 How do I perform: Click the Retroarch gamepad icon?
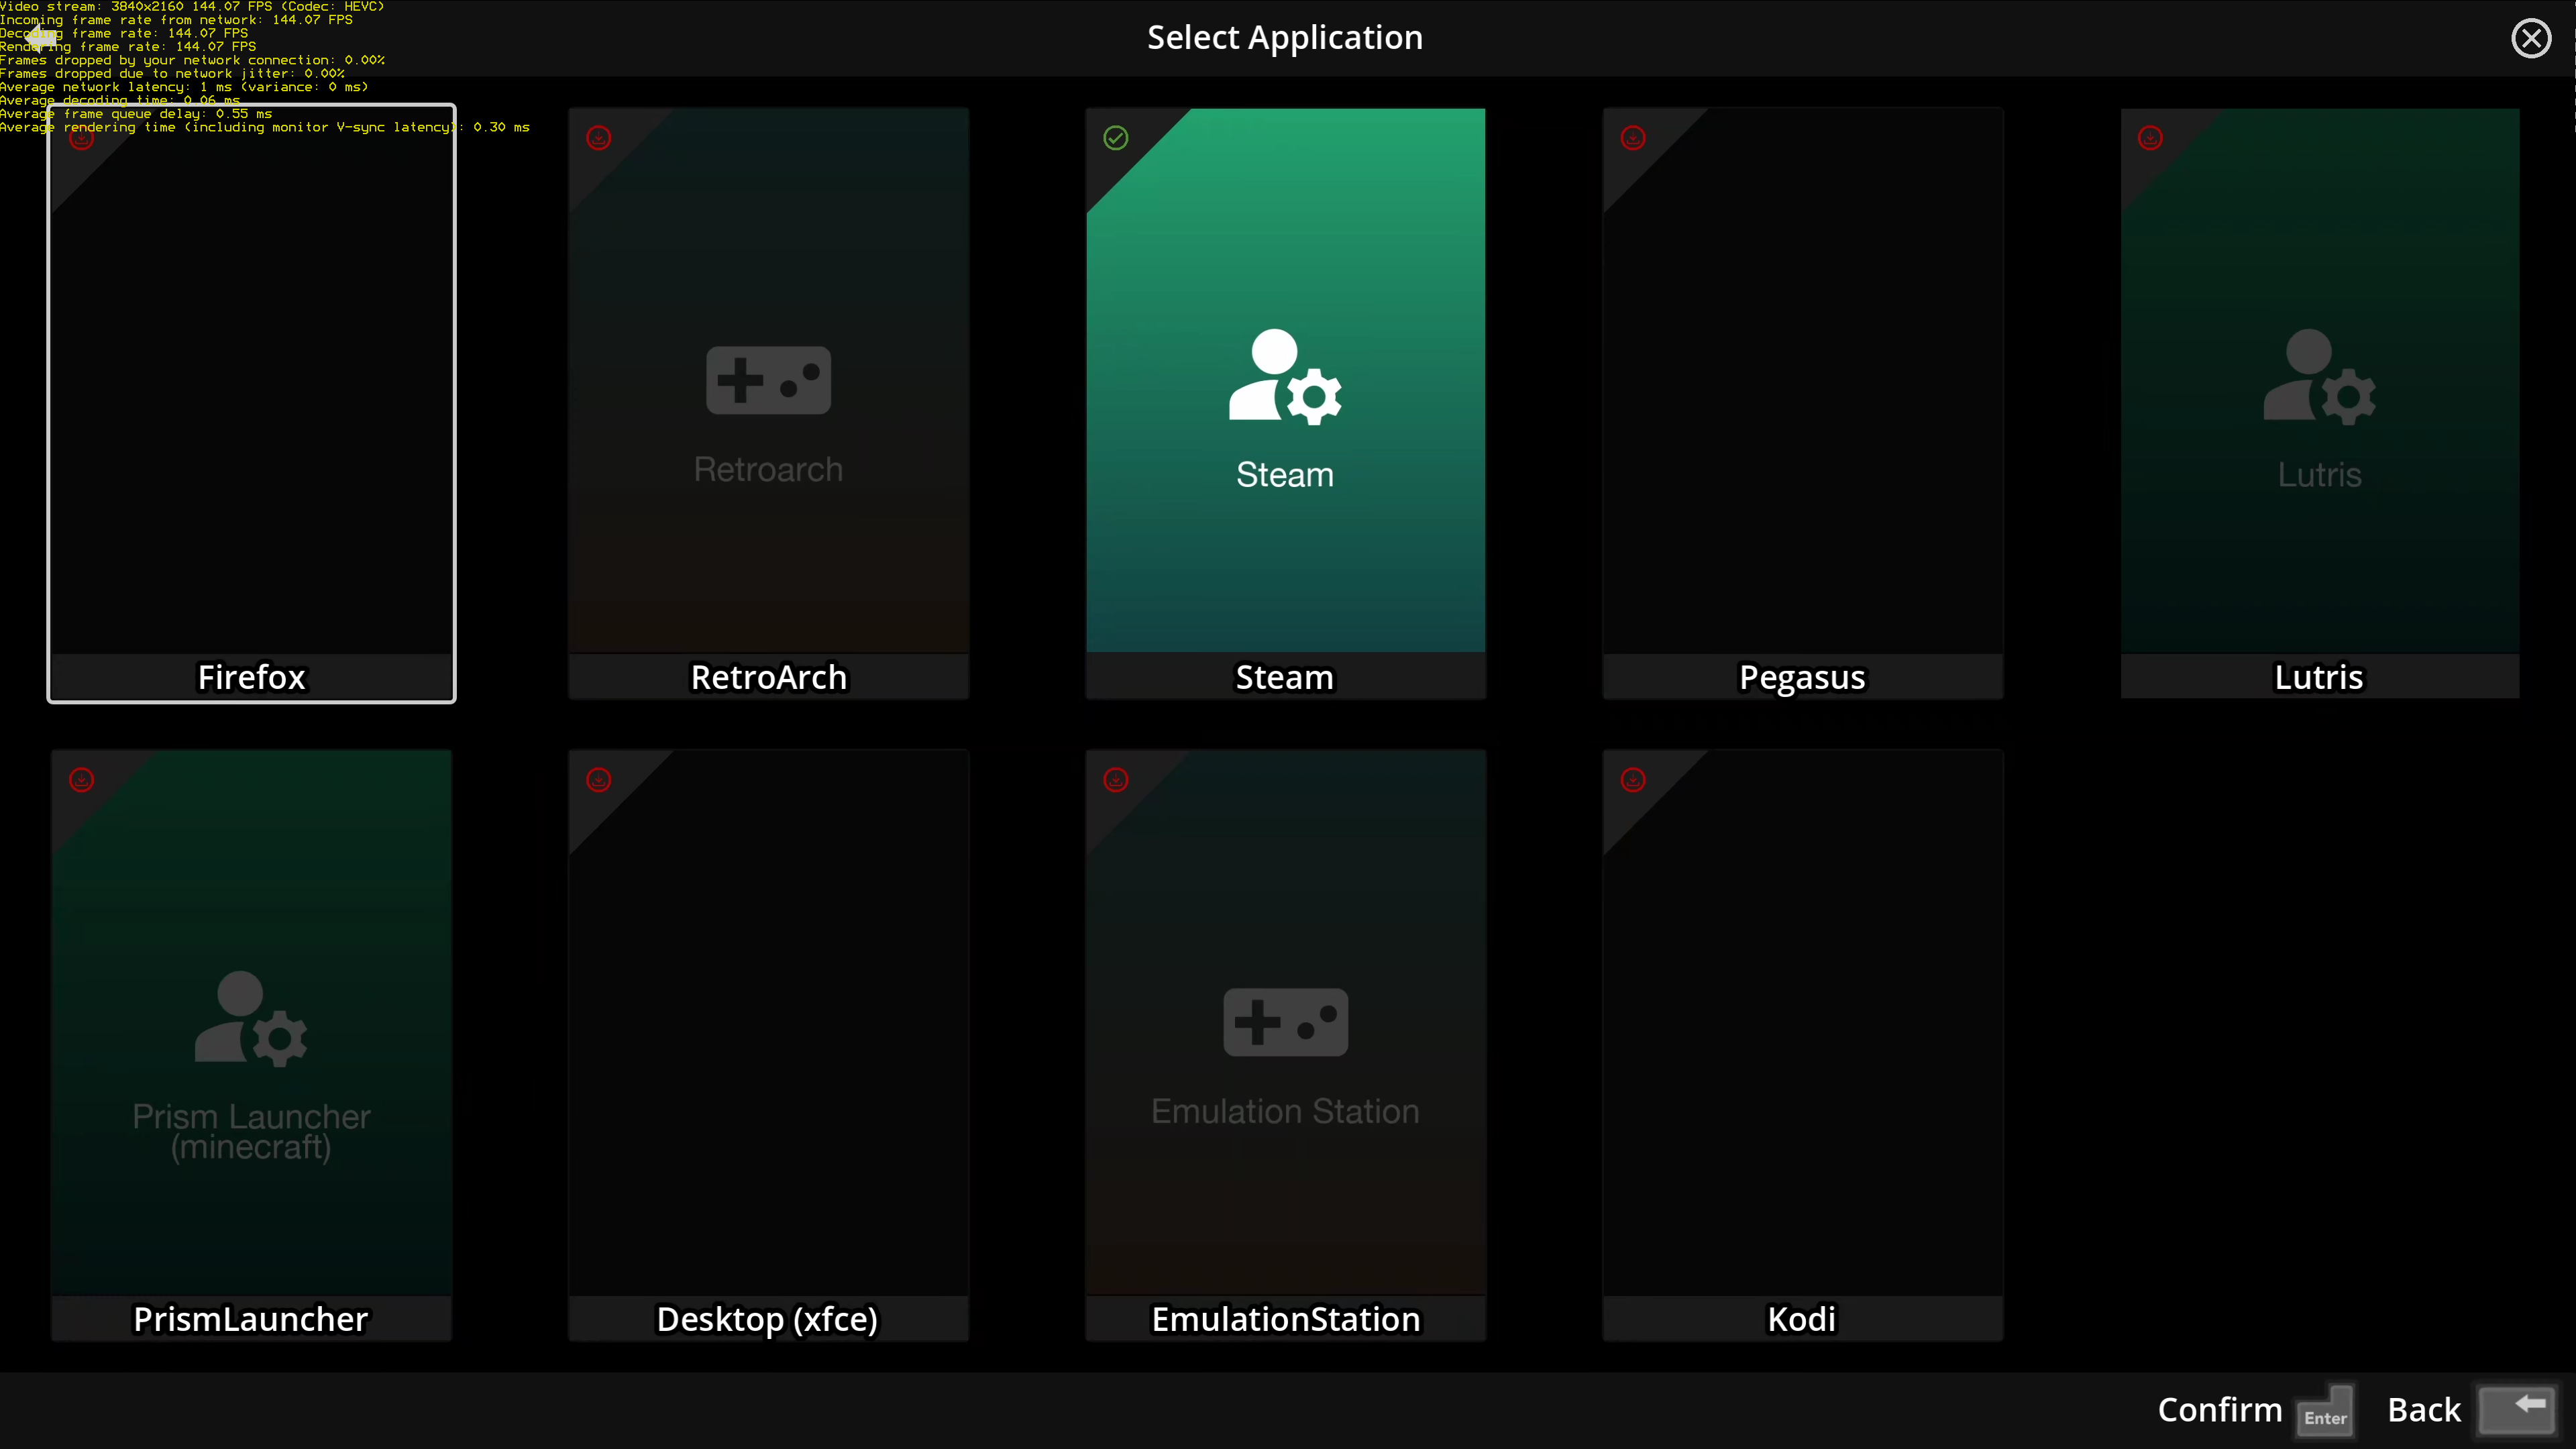(x=768, y=380)
